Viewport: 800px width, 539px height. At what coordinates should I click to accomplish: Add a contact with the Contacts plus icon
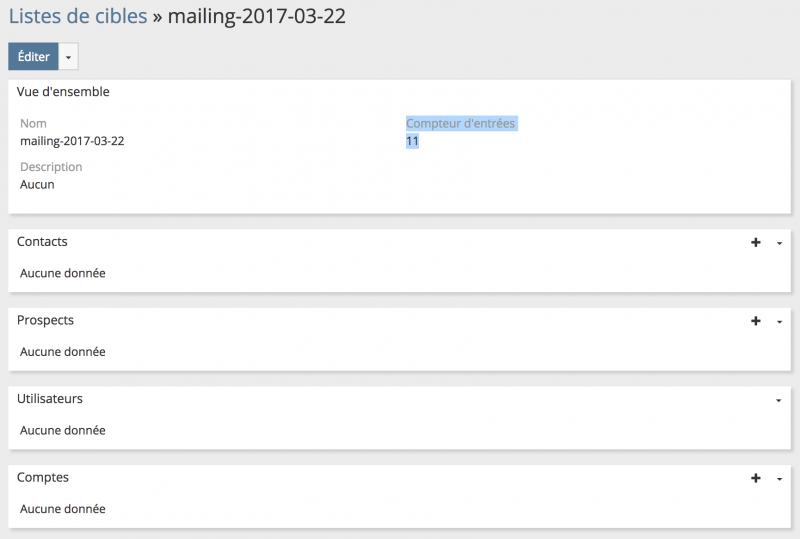tap(756, 243)
